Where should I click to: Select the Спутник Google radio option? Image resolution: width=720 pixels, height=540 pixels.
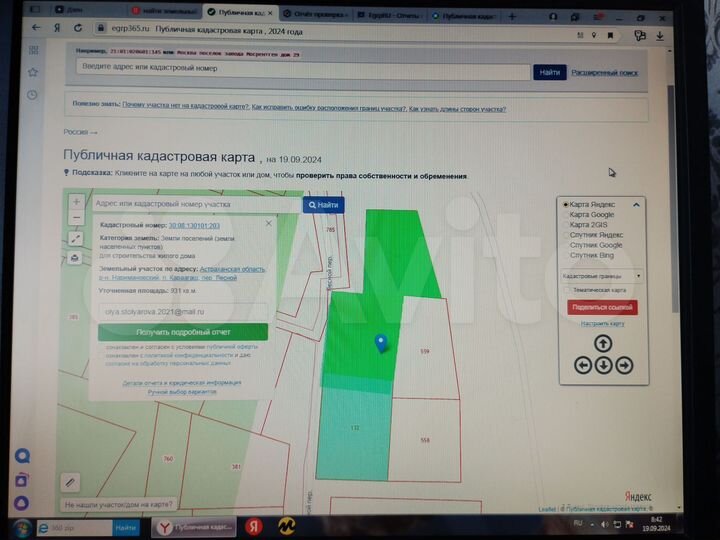[x=566, y=245]
